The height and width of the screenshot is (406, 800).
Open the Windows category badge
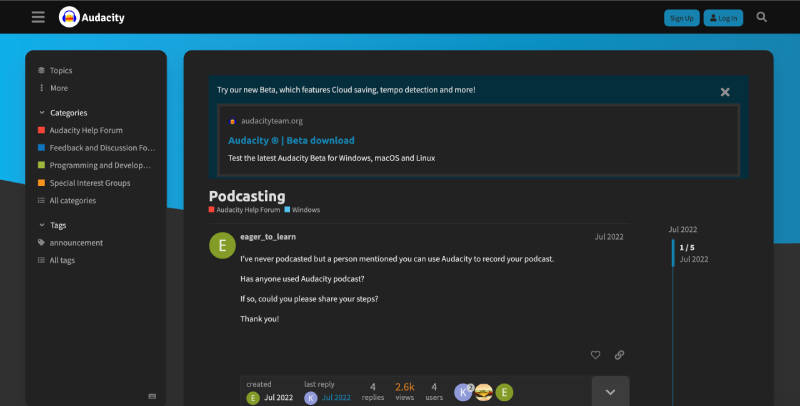[x=302, y=210]
